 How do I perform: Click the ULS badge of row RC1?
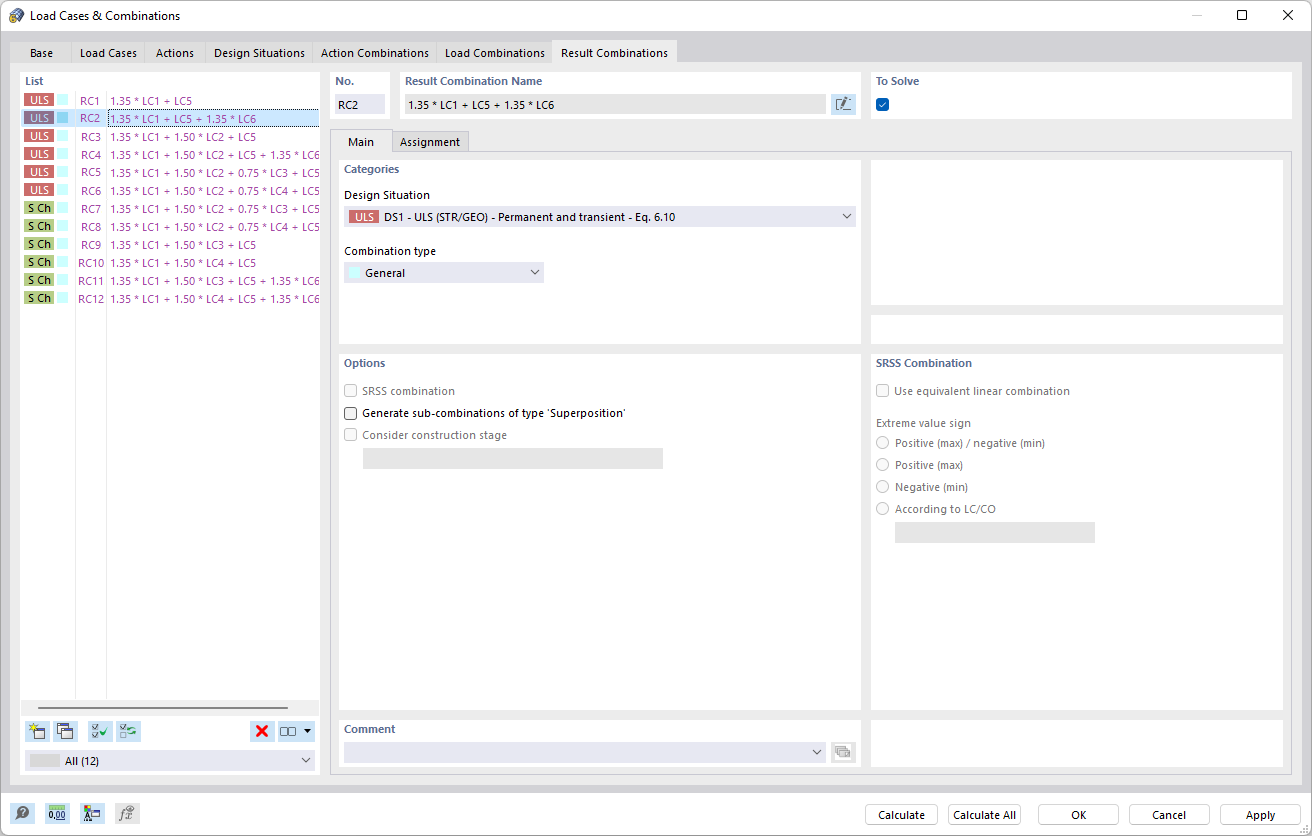(x=40, y=100)
